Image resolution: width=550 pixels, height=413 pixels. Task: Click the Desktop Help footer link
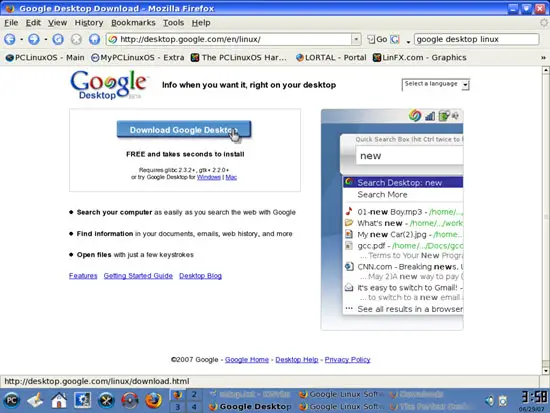297,360
